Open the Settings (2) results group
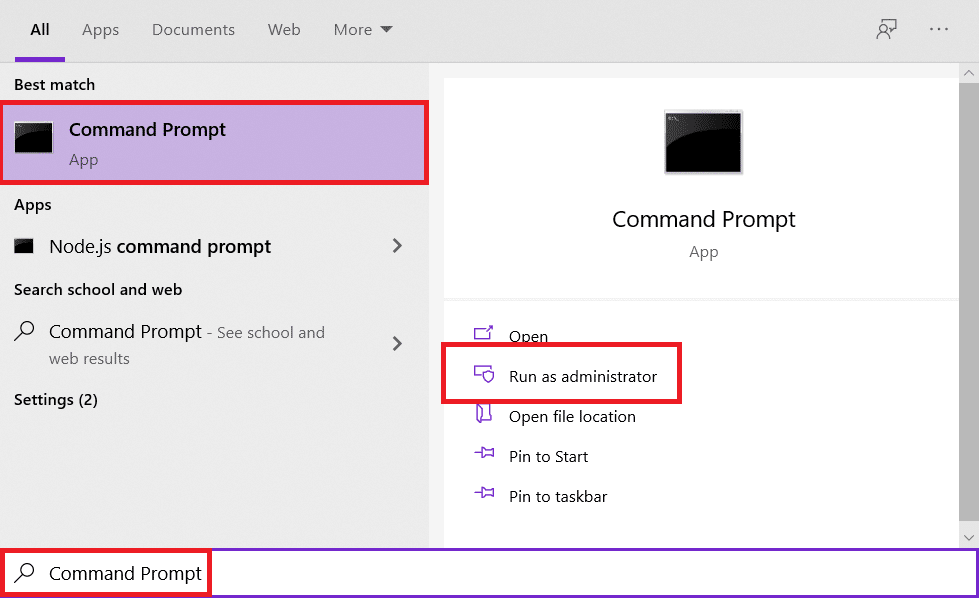The height and width of the screenshot is (598, 979). click(x=56, y=400)
